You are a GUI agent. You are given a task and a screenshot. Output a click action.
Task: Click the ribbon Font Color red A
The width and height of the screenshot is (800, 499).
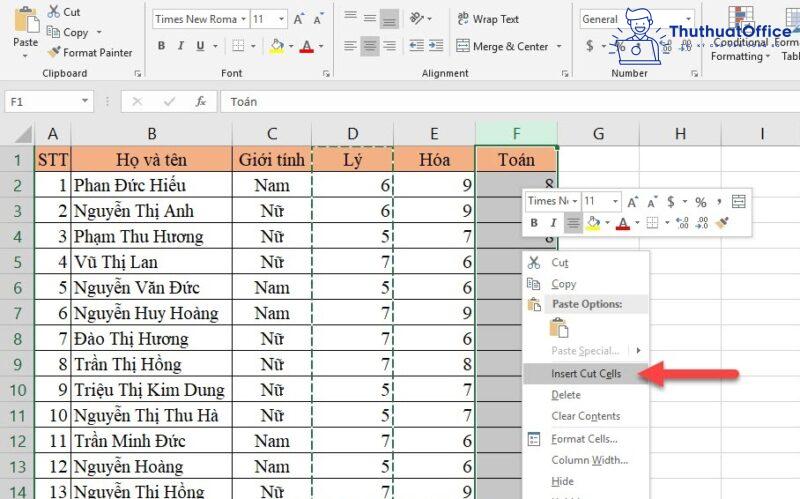point(307,46)
